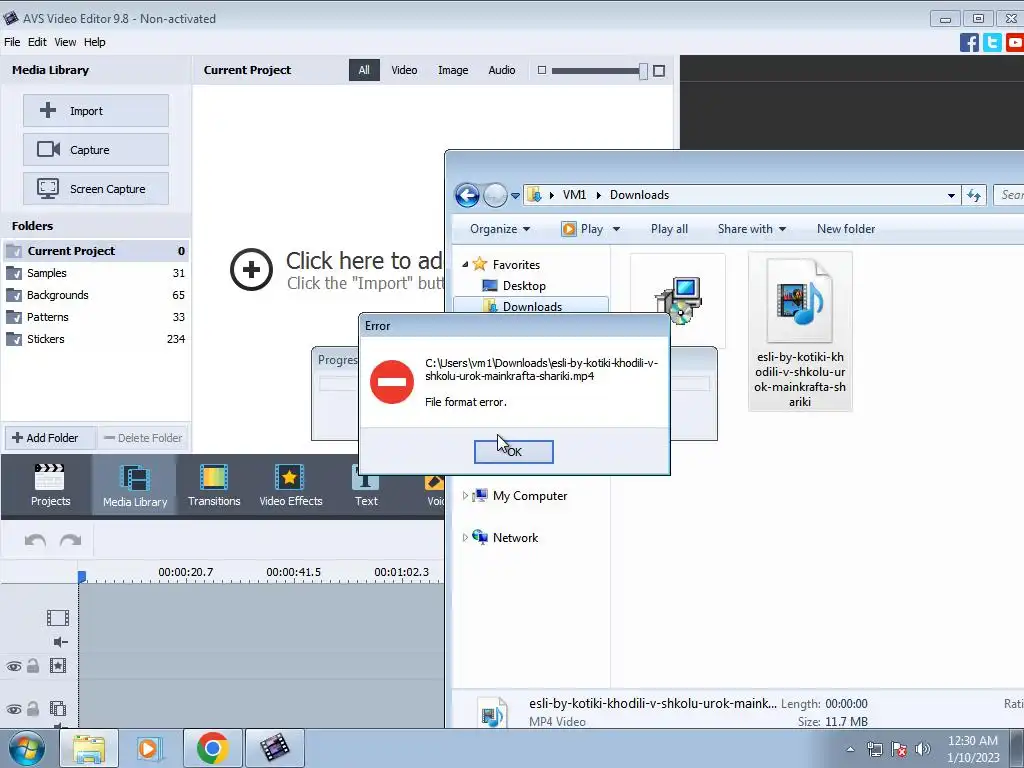The height and width of the screenshot is (768, 1024).
Task: Open the Edit menu
Action: (37, 42)
